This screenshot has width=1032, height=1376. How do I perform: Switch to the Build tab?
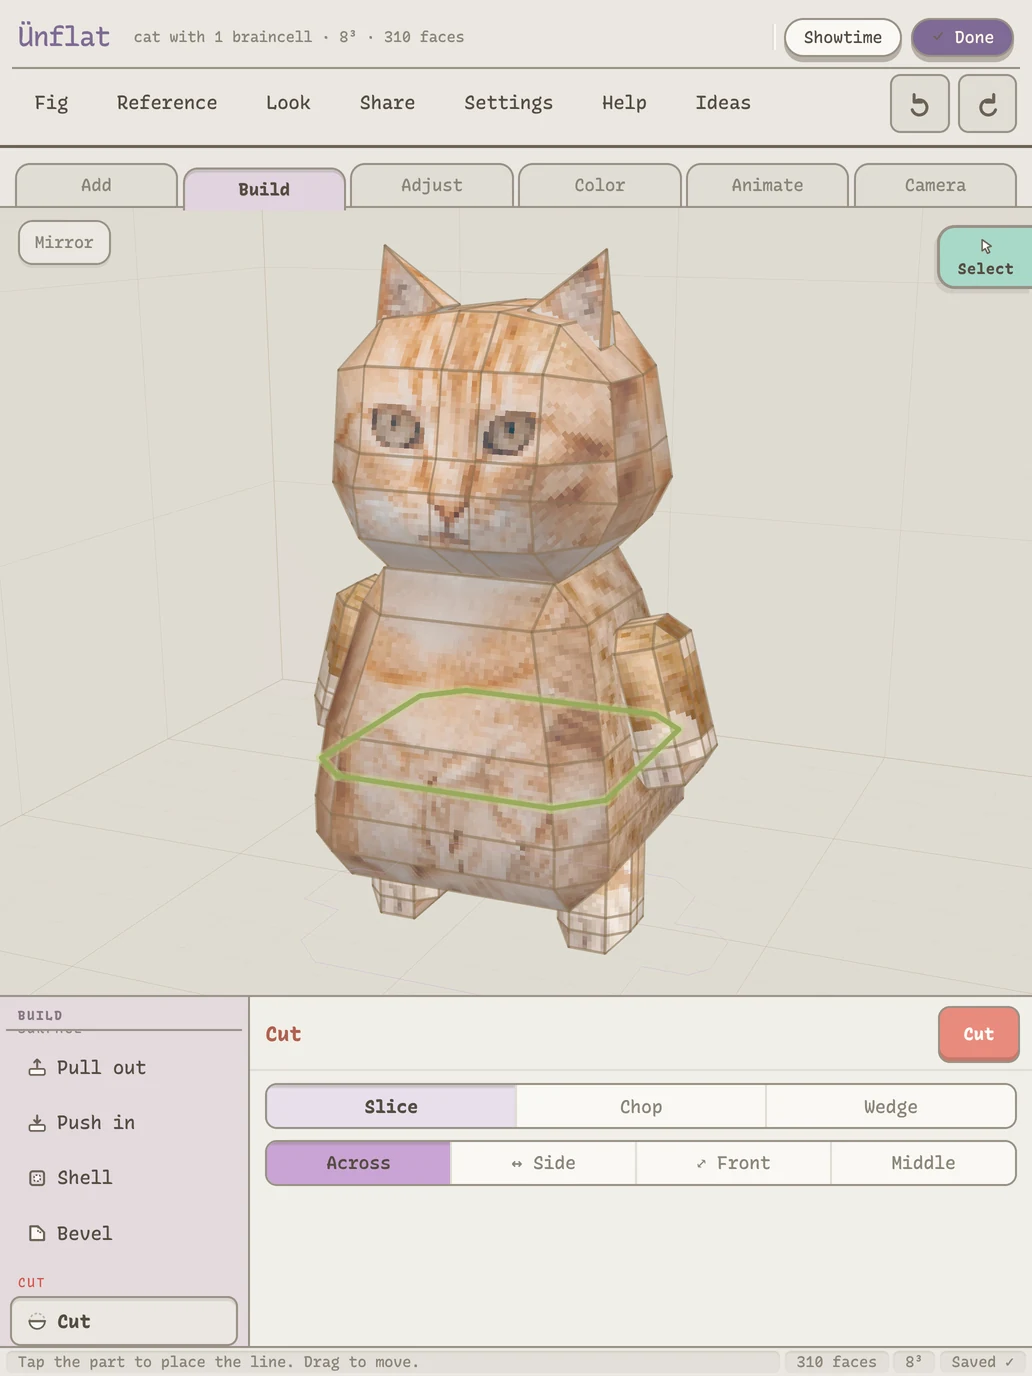point(264,189)
